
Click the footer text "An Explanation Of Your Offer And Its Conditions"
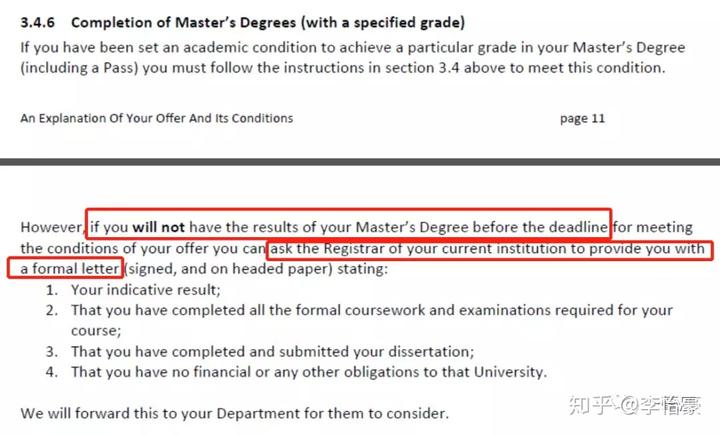pyautogui.click(x=157, y=118)
